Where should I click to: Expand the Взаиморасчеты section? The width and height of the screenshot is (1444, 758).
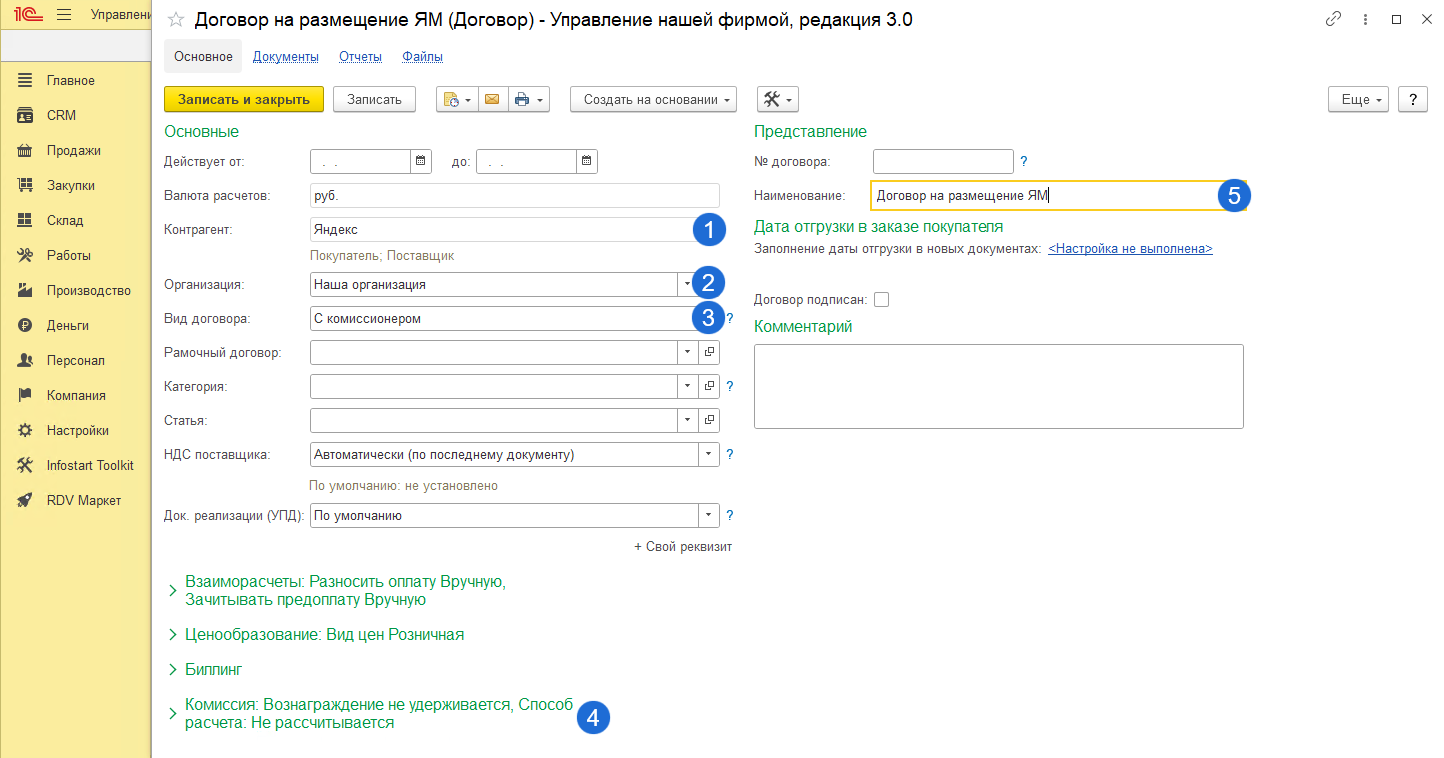(172, 591)
